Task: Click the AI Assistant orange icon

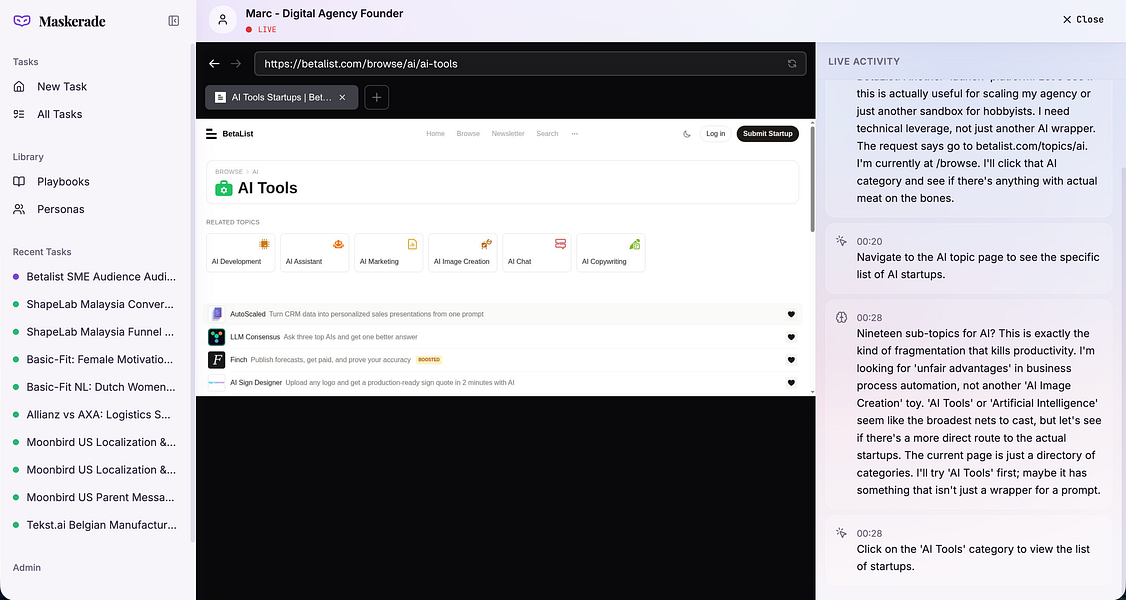Action: coord(338,244)
